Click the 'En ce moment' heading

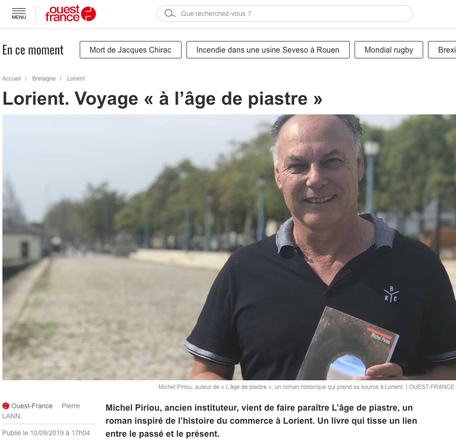click(33, 50)
